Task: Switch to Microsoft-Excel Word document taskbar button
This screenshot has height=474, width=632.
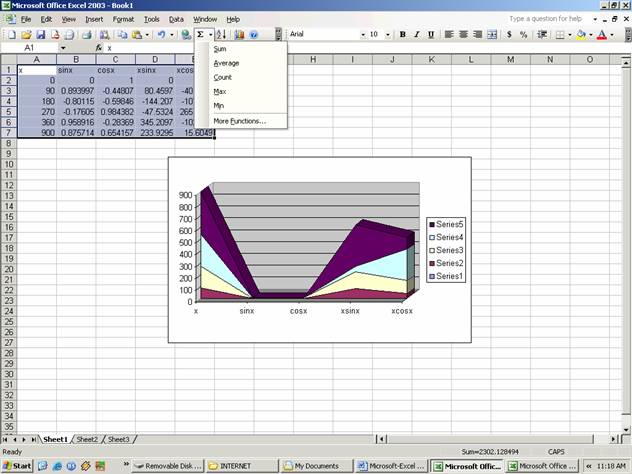Action: coord(391,466)
